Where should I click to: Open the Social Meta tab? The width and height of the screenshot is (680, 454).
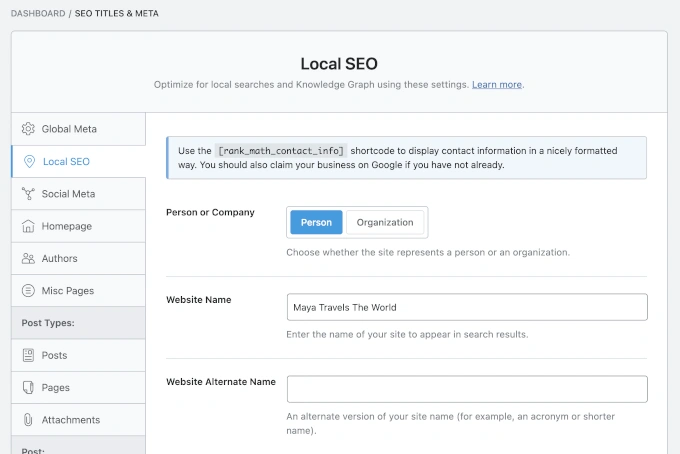pyautogui.click(x=68, y=194)
